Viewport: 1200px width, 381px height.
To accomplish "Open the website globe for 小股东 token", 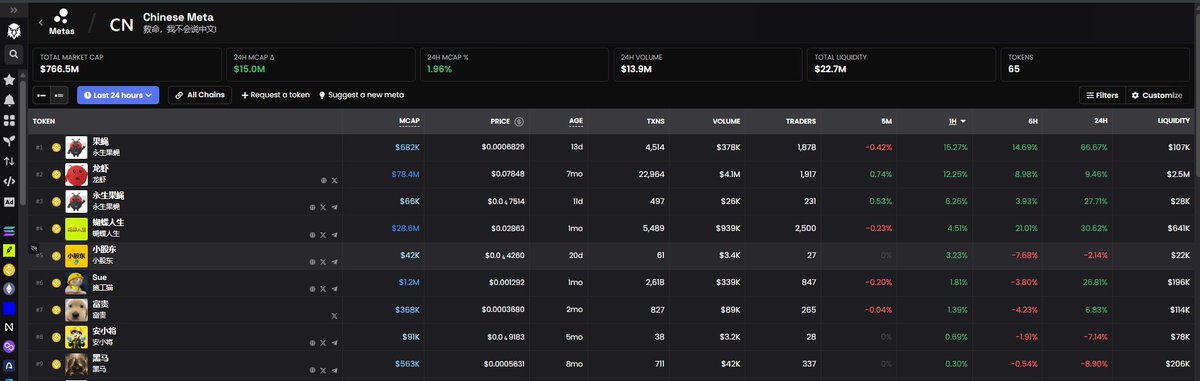I will [312, 261].
